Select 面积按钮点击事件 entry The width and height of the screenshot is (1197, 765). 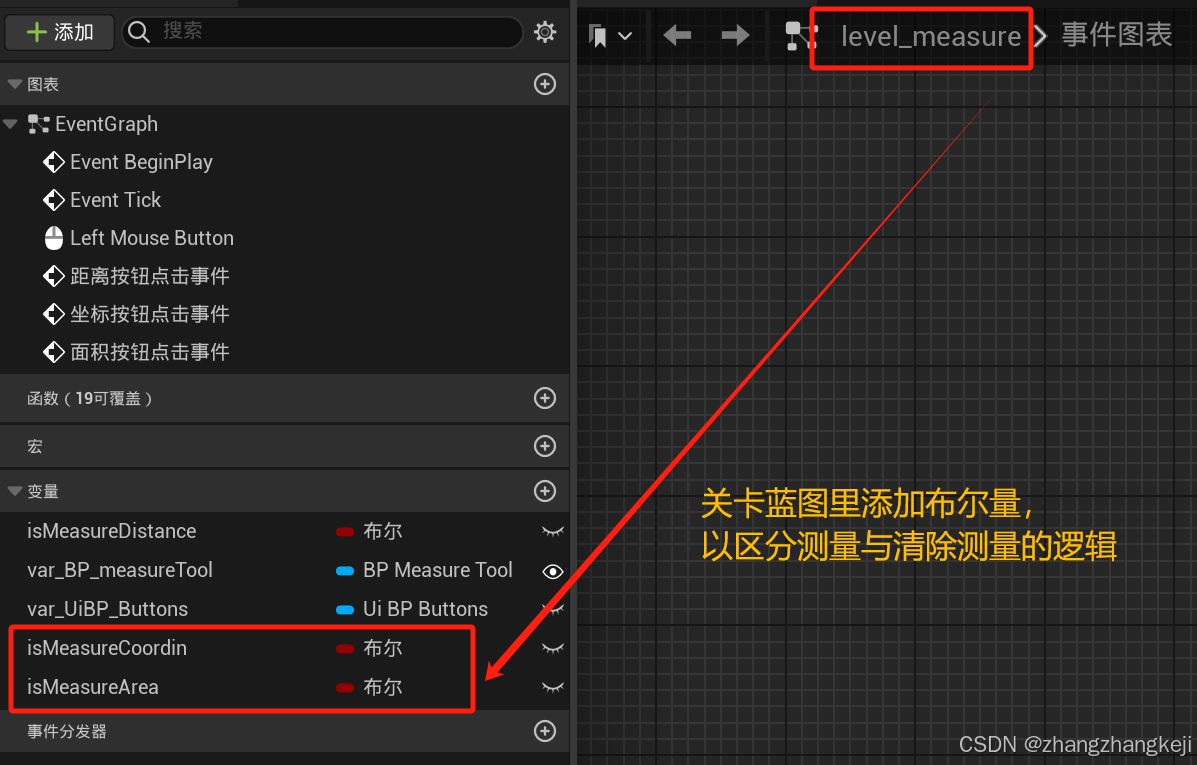tap(150, 352)
